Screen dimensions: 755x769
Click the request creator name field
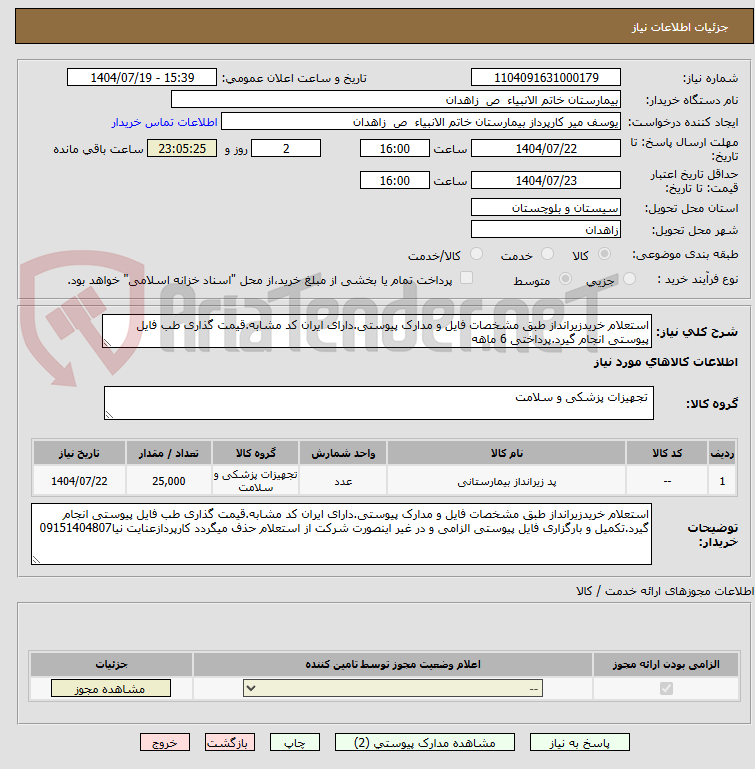(x=421, y=122)
